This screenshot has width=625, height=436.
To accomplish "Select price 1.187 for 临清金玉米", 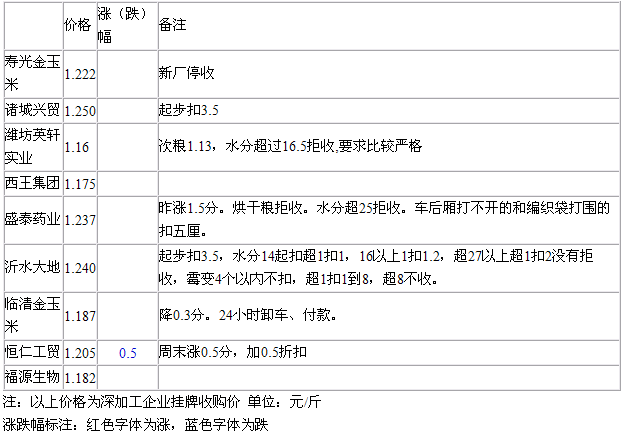I will [80, 316].
